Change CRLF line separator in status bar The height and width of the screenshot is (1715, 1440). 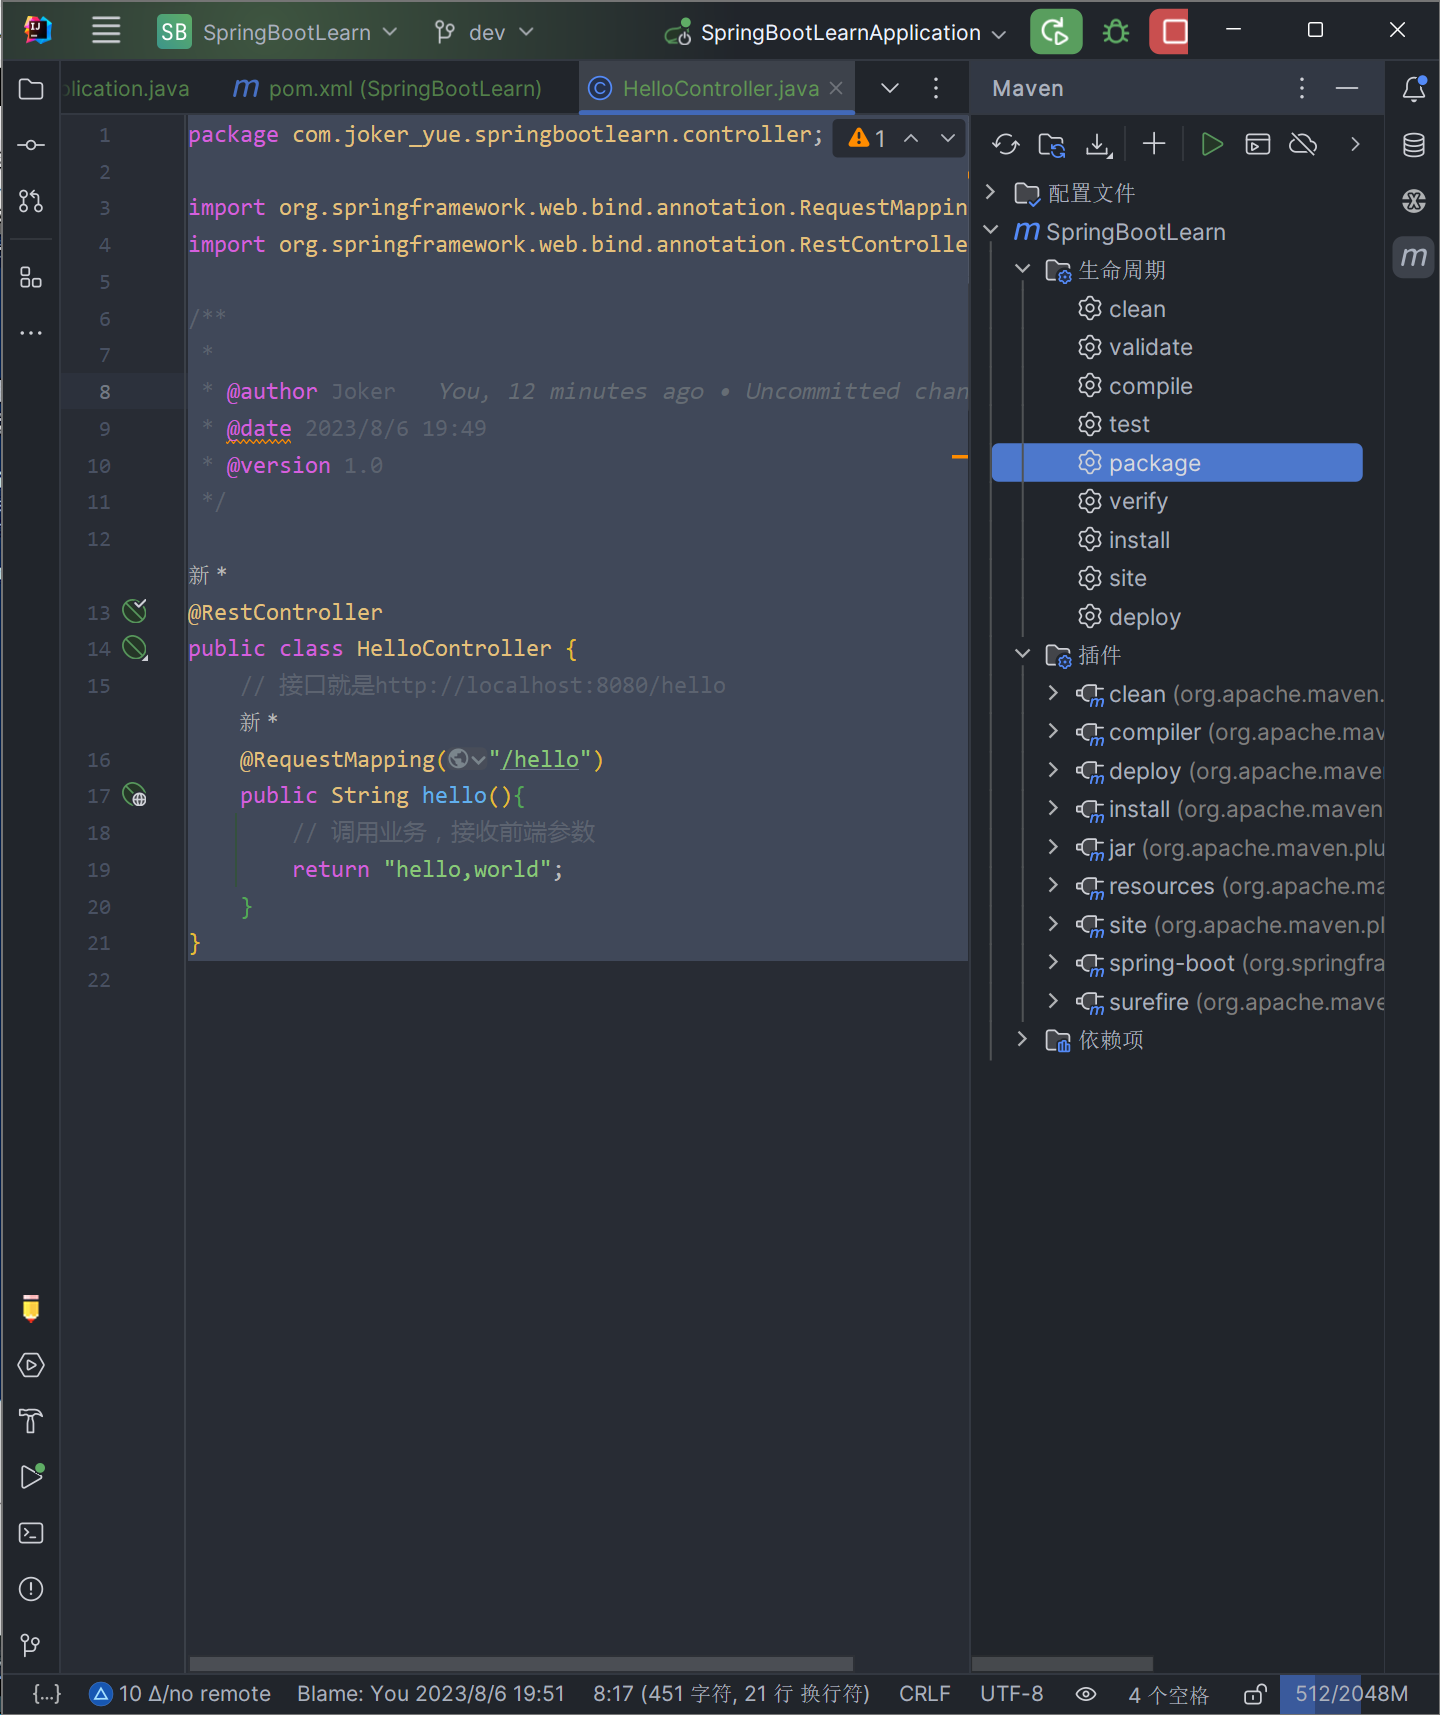[924, 1694]
